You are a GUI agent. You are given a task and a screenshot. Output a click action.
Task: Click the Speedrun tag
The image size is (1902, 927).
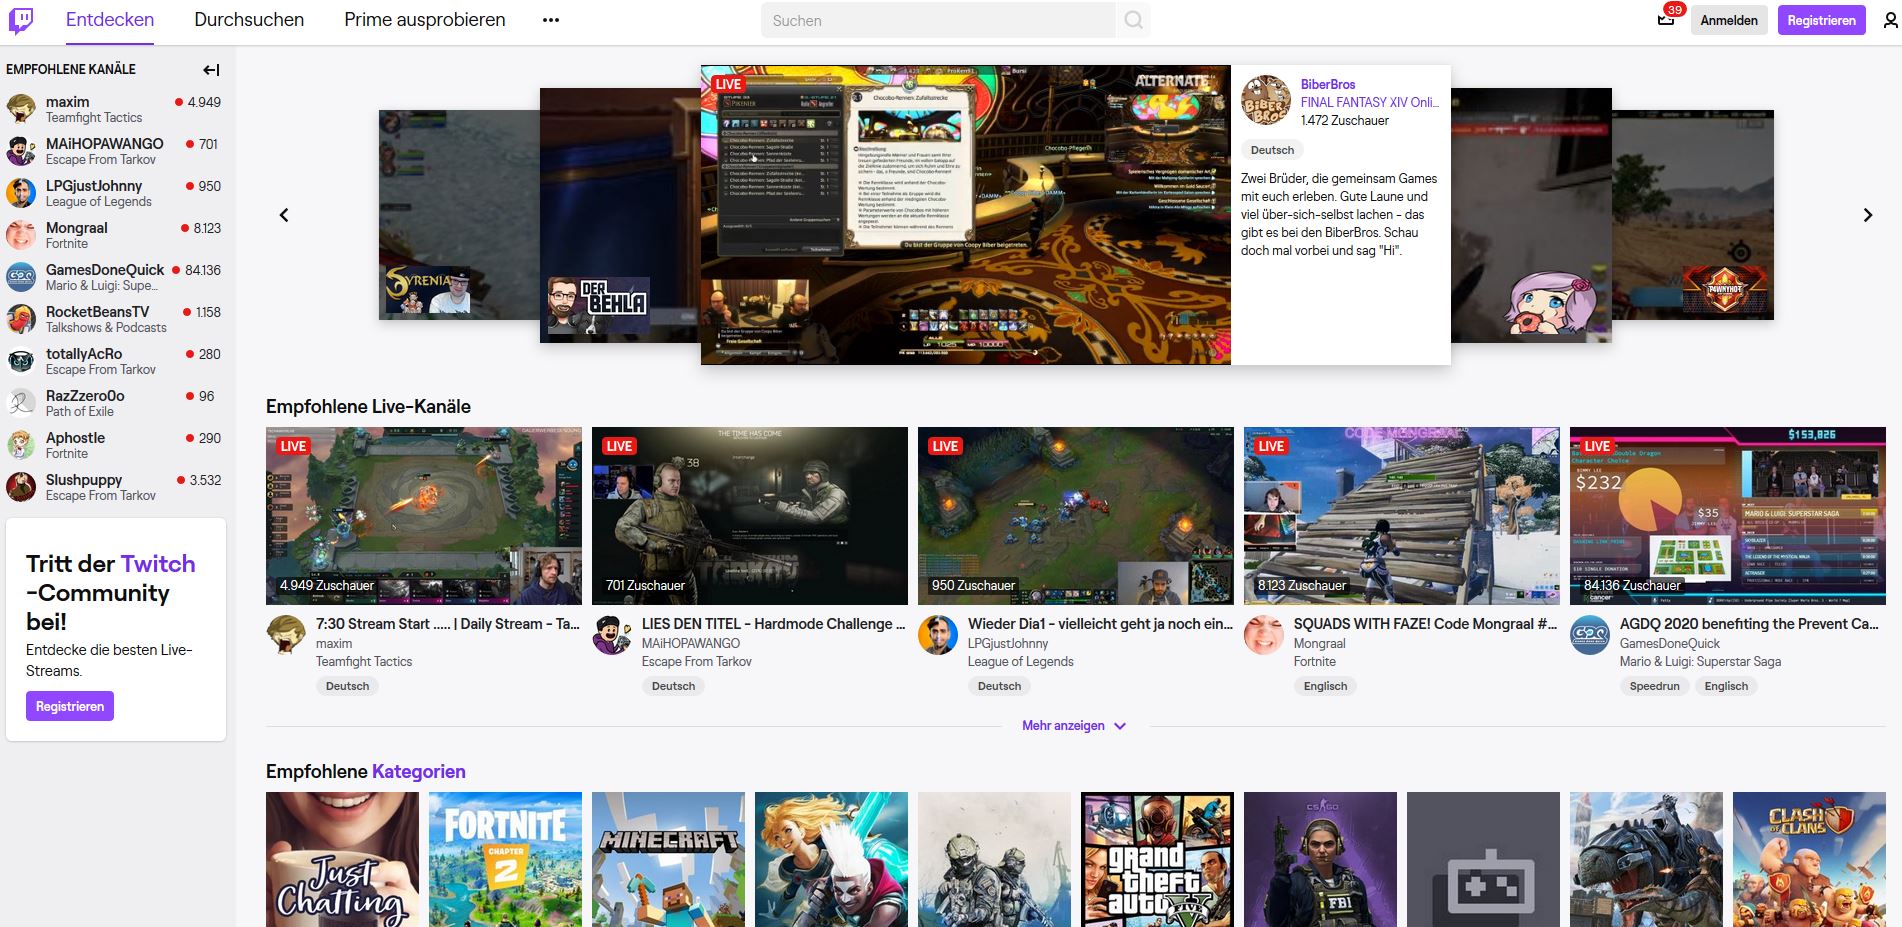1654,686
